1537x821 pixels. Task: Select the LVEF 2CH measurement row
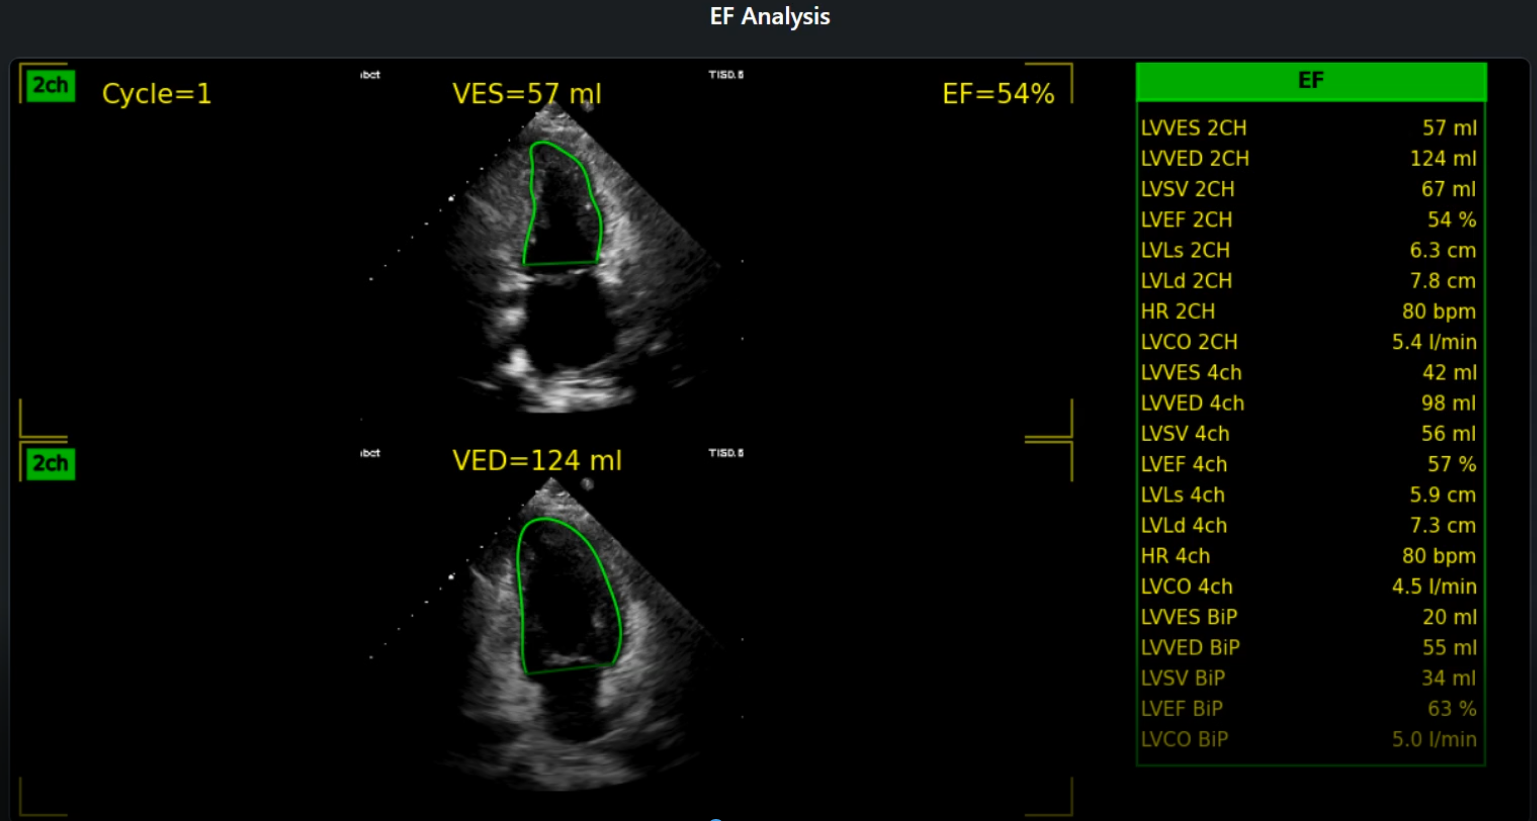(x=1308, y=220)
